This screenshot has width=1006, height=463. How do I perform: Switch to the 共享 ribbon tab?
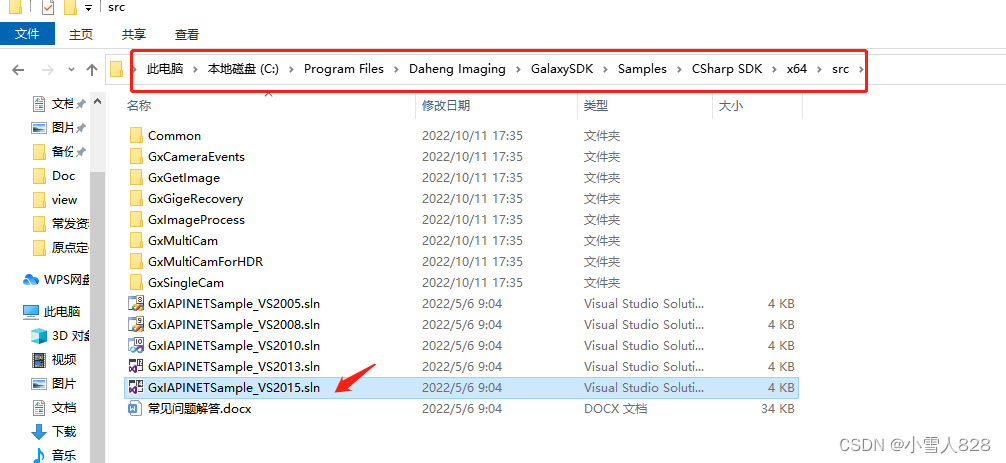click(133, 35)
